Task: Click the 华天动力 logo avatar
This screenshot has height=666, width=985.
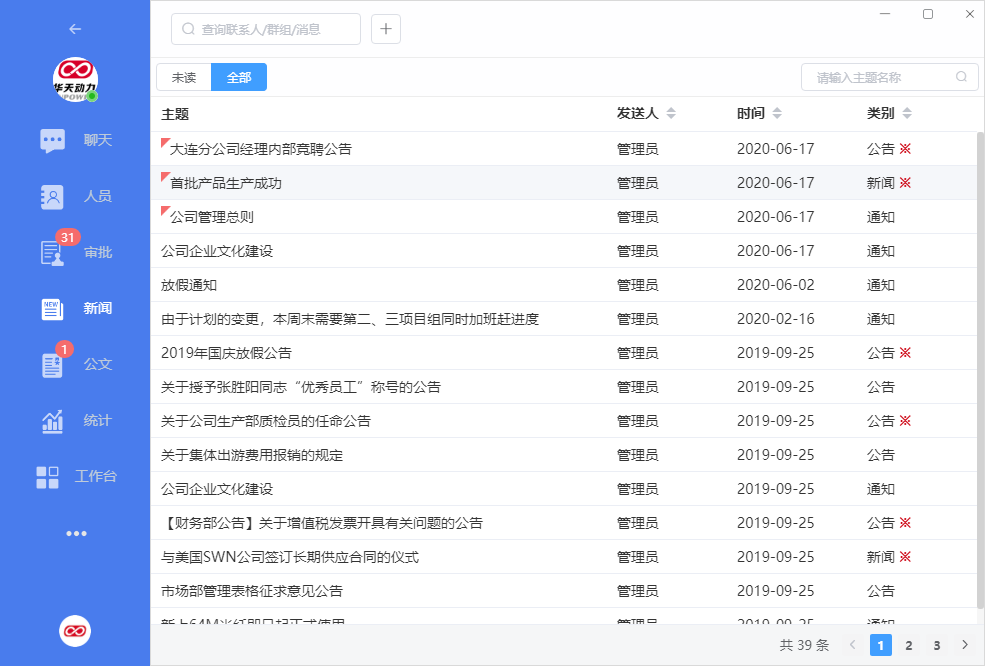Action: click(x=75, y=78)
